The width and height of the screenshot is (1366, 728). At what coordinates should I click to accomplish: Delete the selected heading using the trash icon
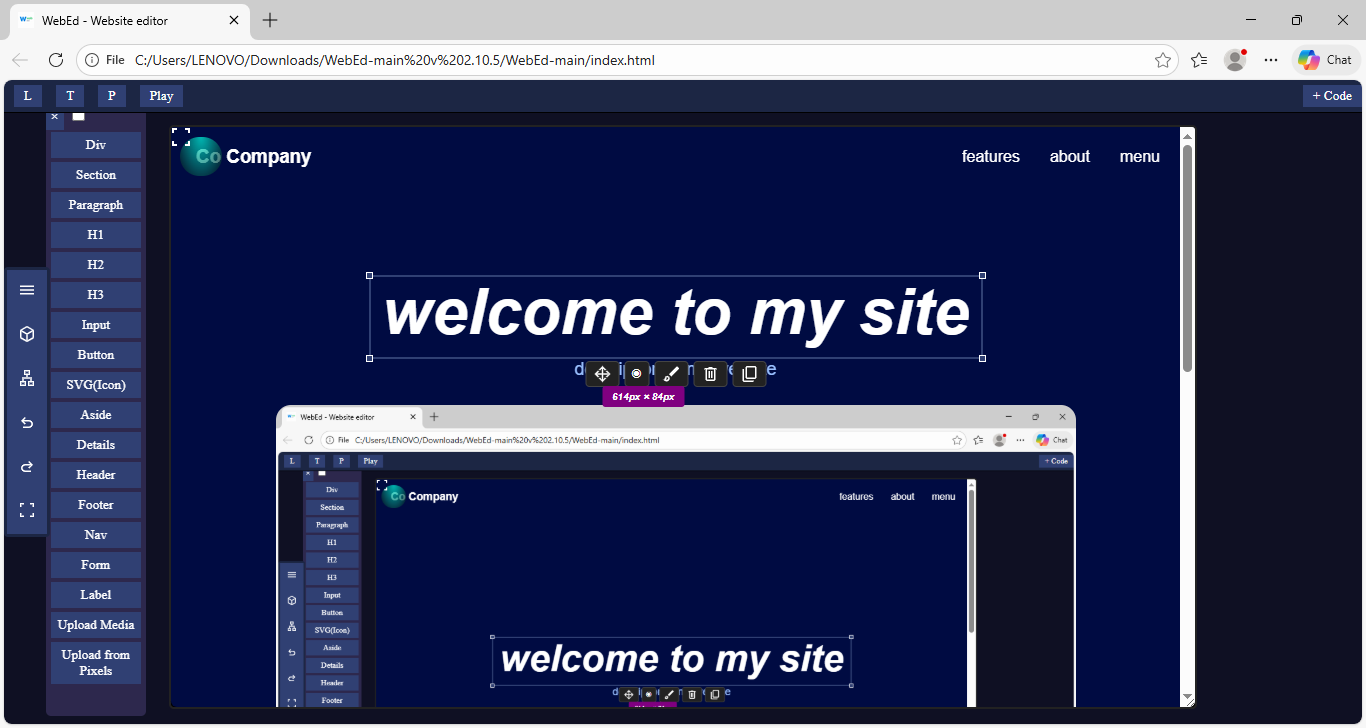point(710,373)
